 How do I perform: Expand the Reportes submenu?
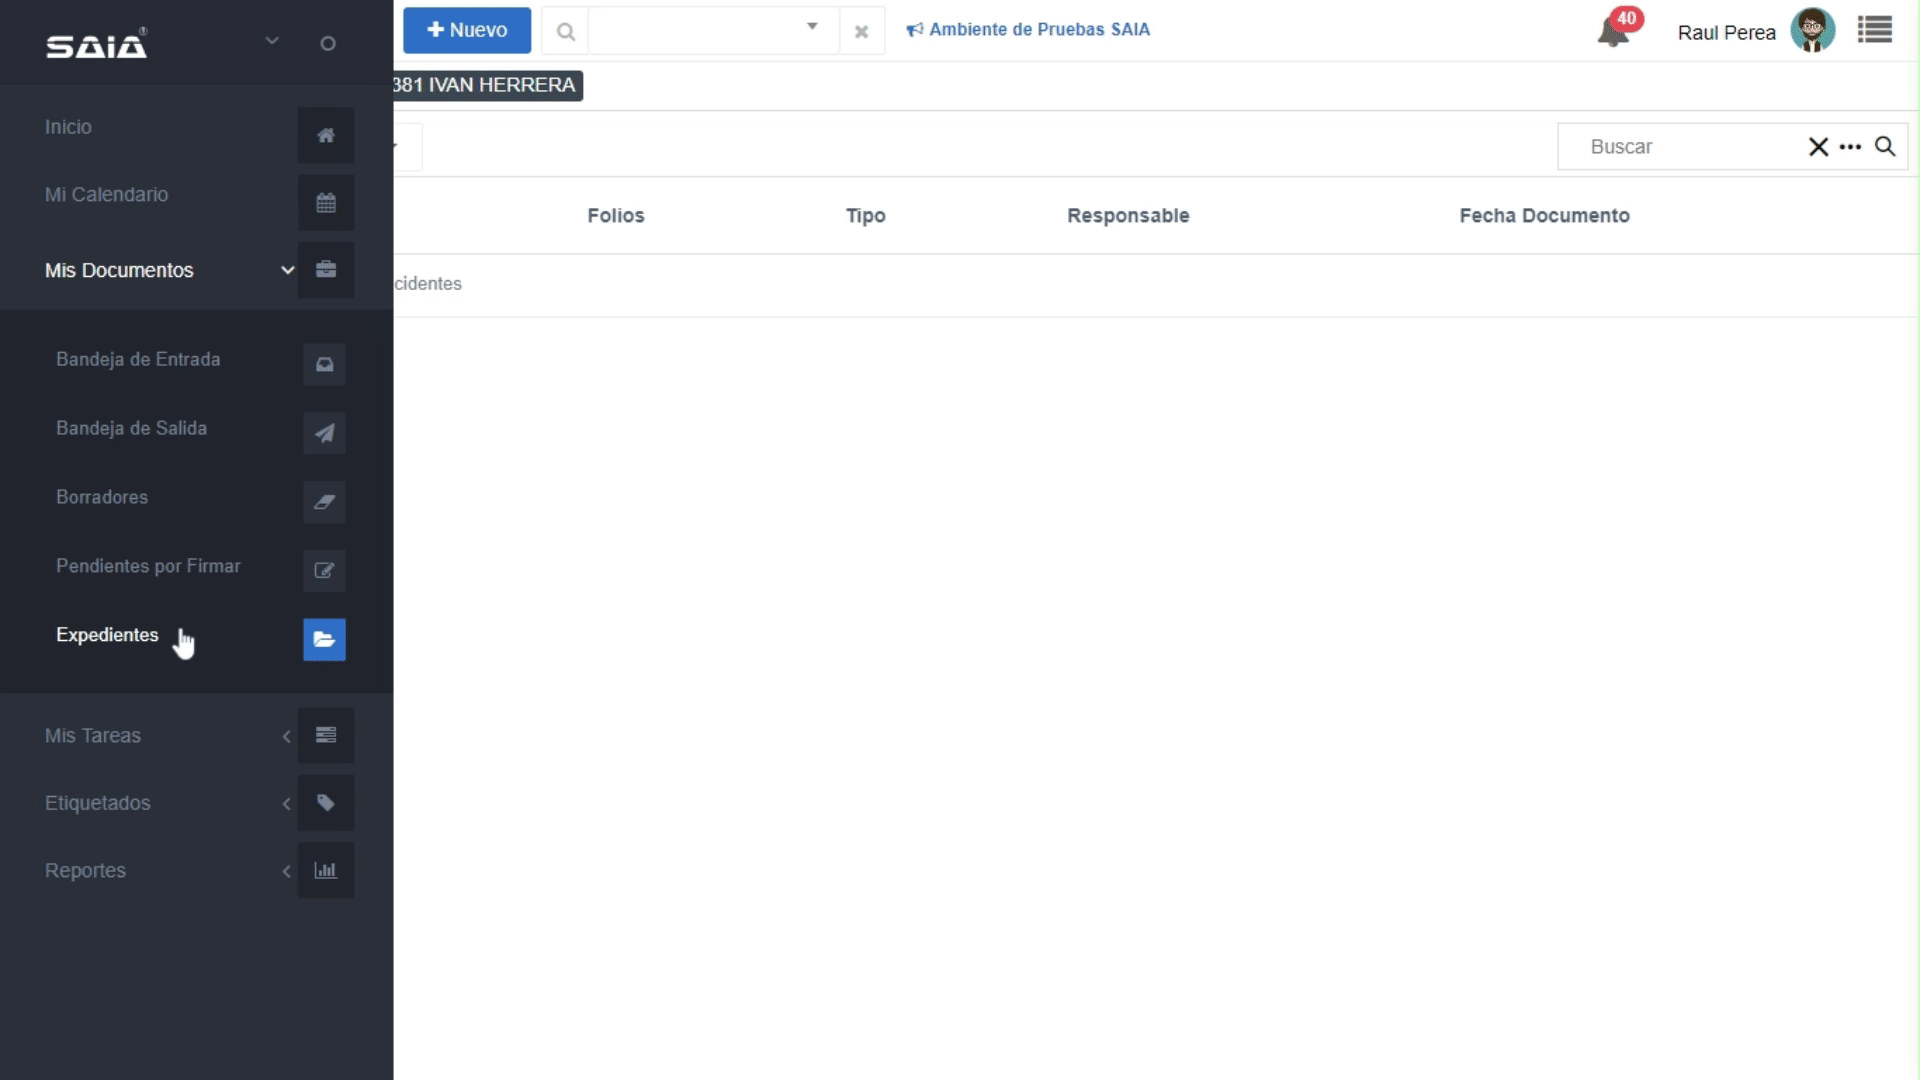(286, 871)
